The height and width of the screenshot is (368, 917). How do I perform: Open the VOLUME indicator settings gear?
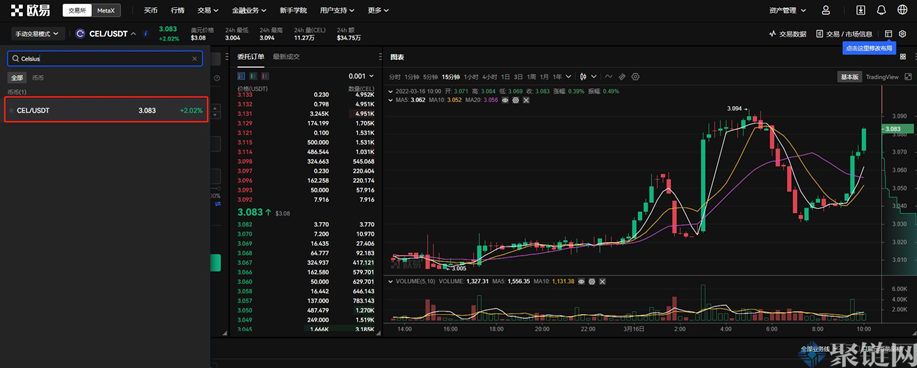point(592,281)
